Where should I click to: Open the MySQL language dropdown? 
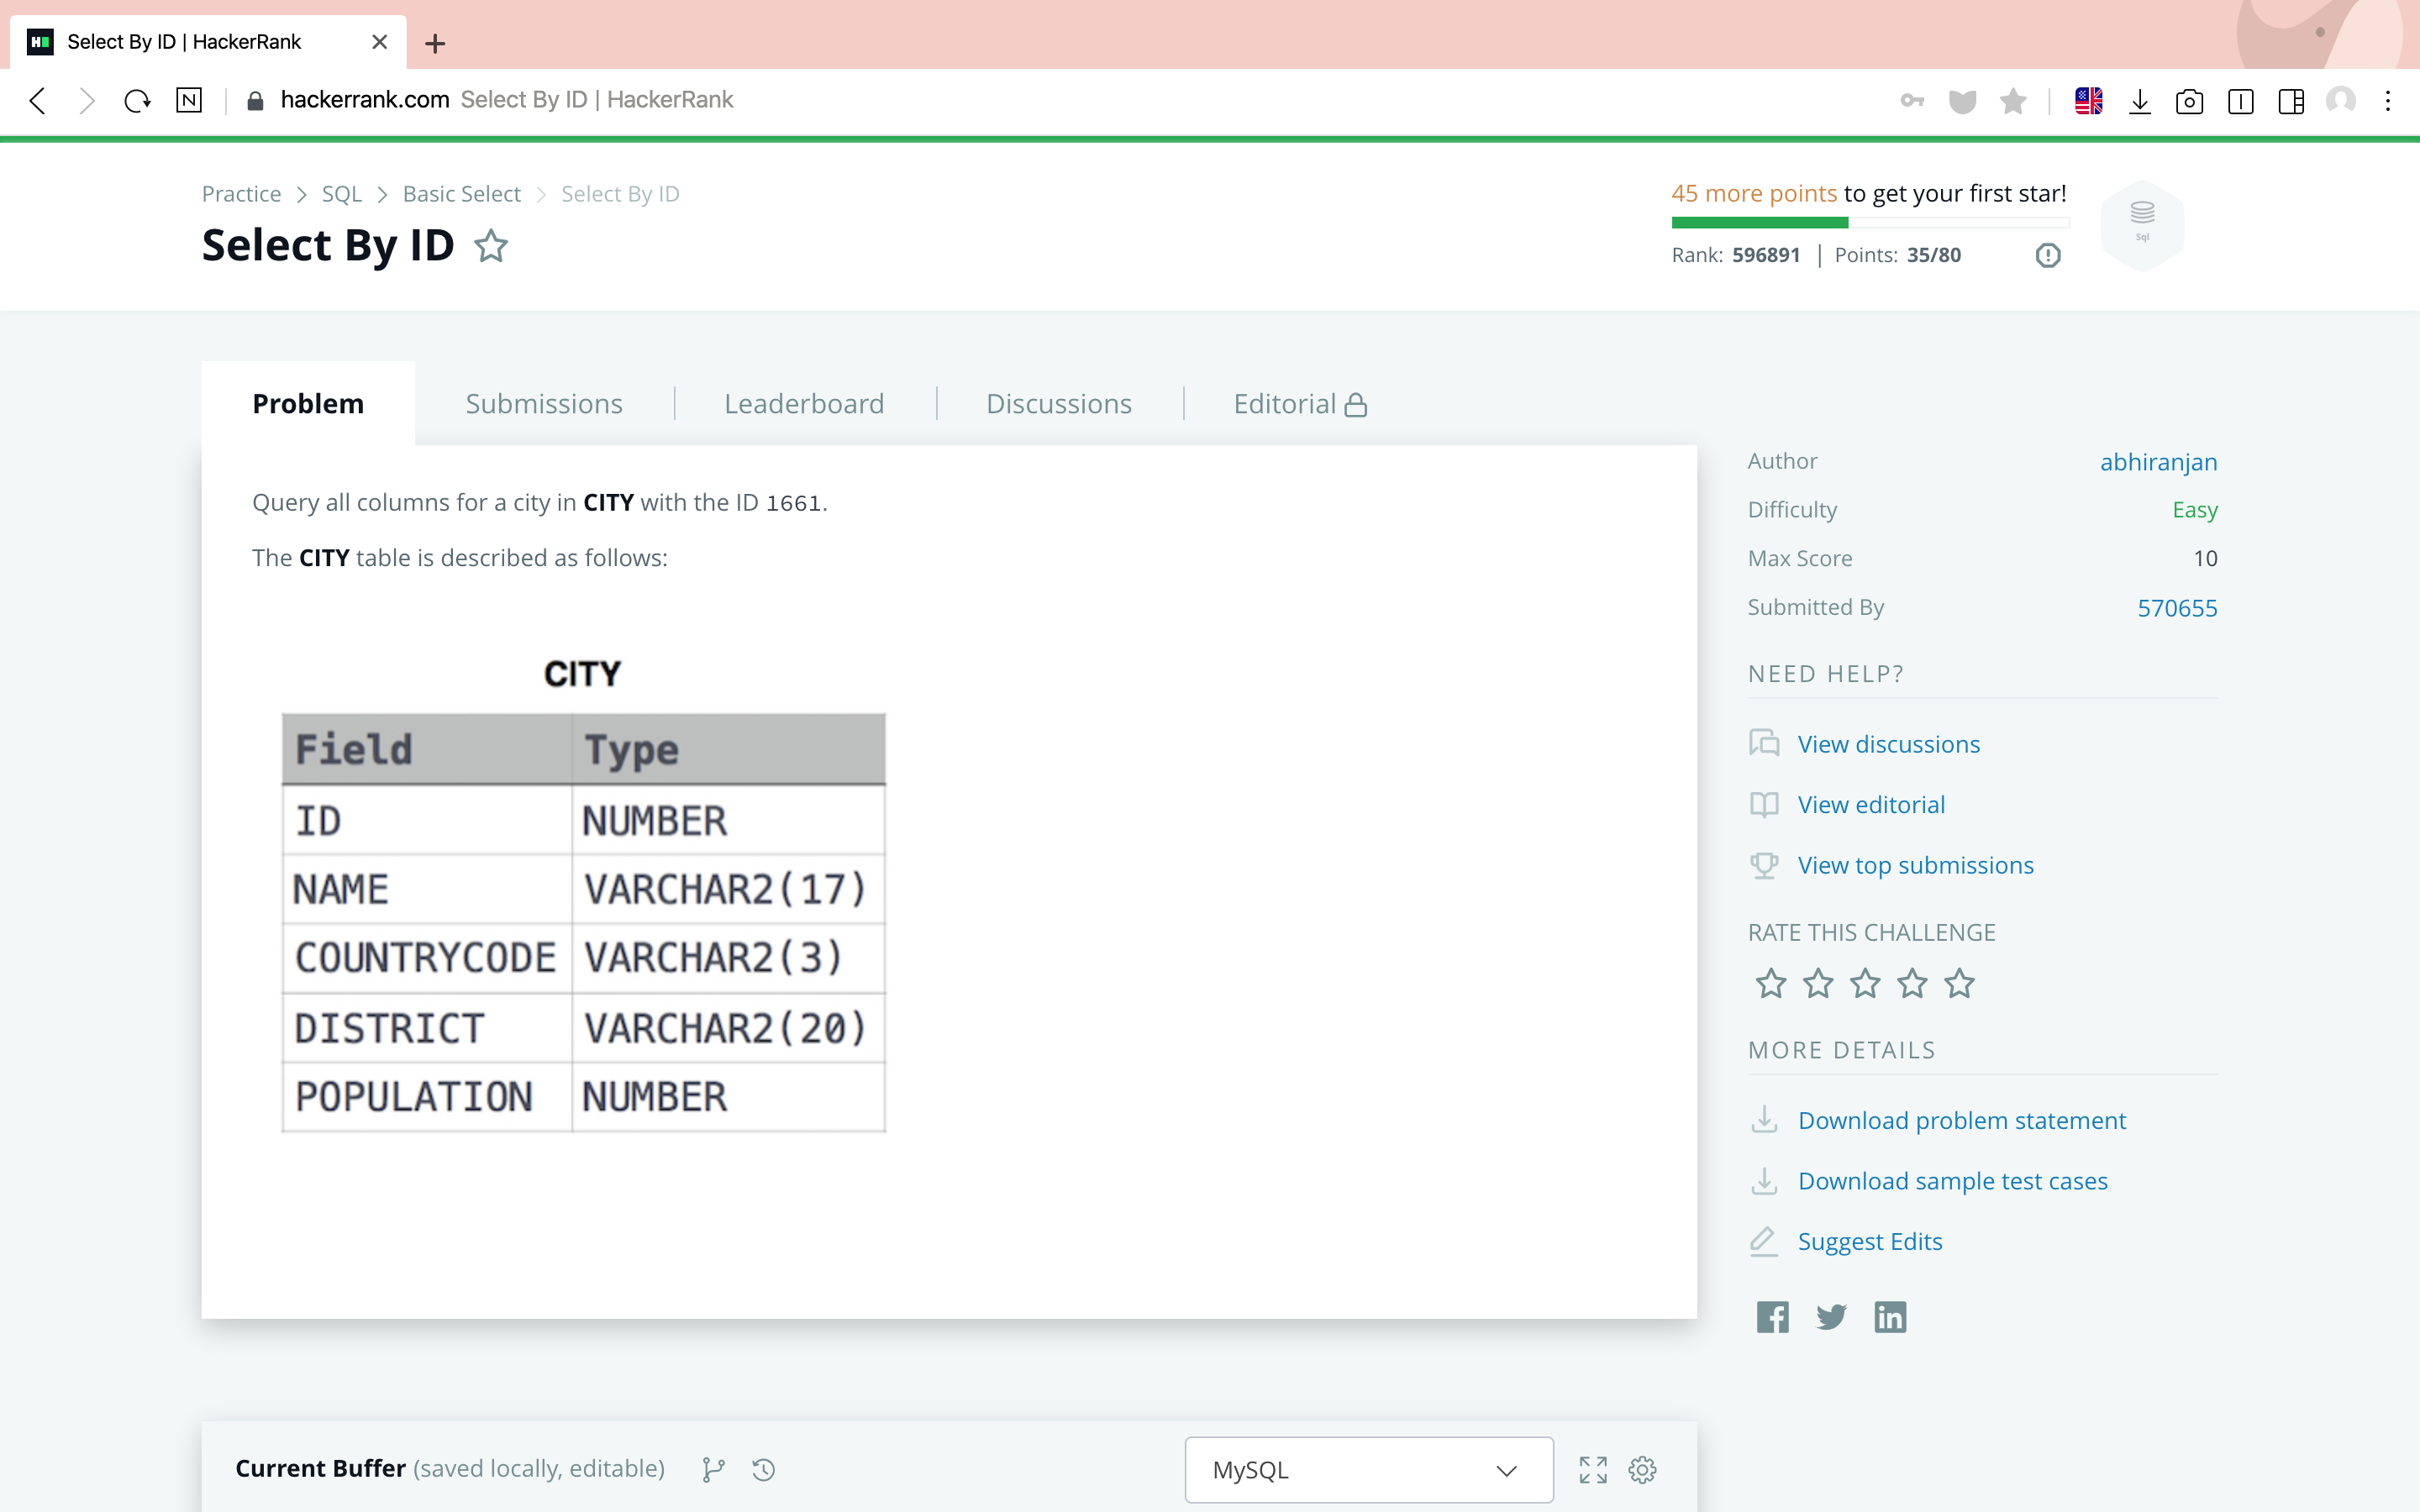pos(1368,1469)
